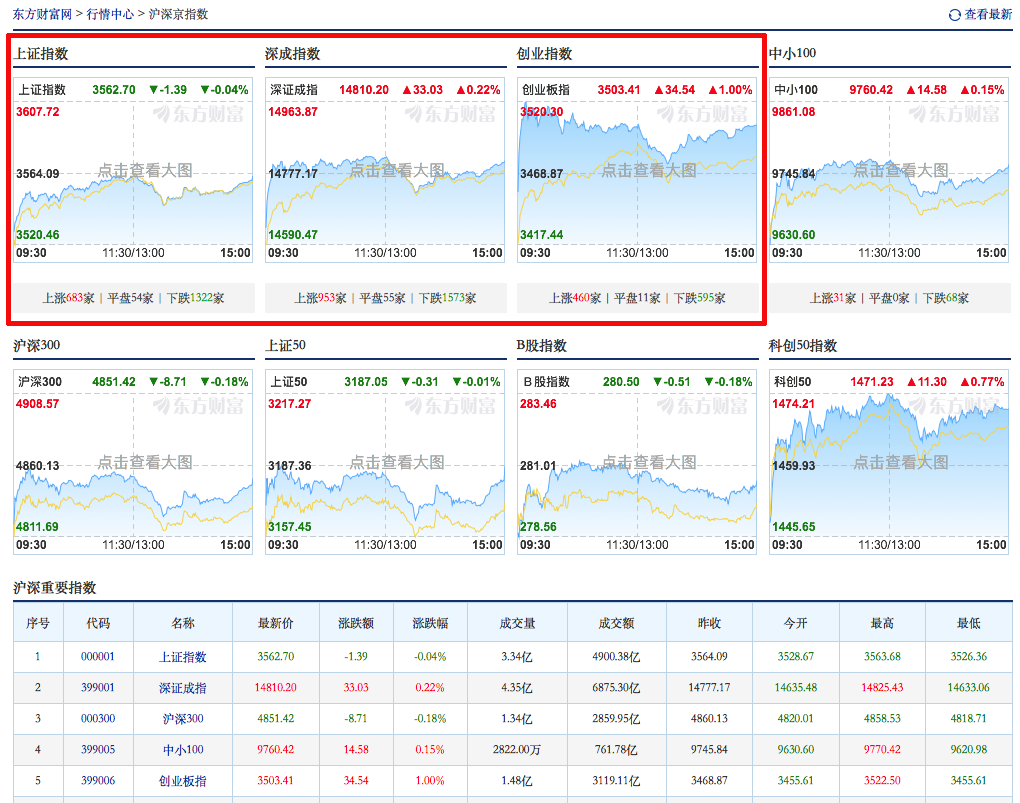Click 上涨683家 under 上证指数 chart
This screenshot has height=803, width=1020.
coord(68,298)
